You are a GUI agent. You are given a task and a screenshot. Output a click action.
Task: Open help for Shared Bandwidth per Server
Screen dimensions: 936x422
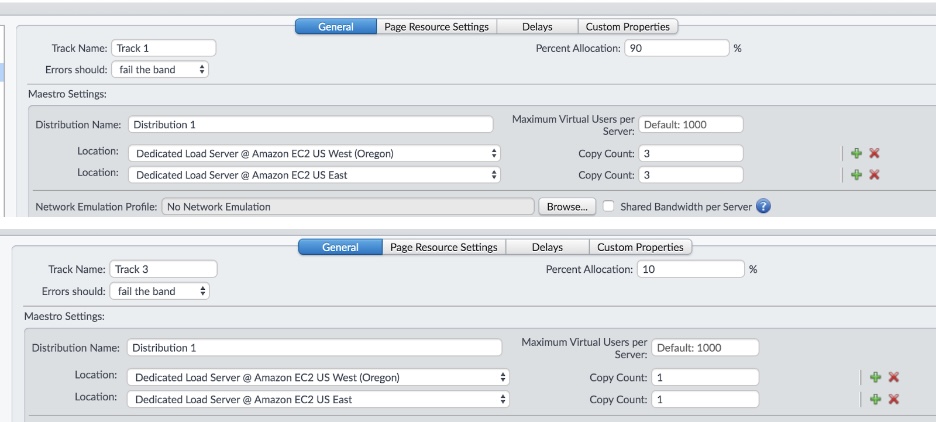click(x=764, y=207)
